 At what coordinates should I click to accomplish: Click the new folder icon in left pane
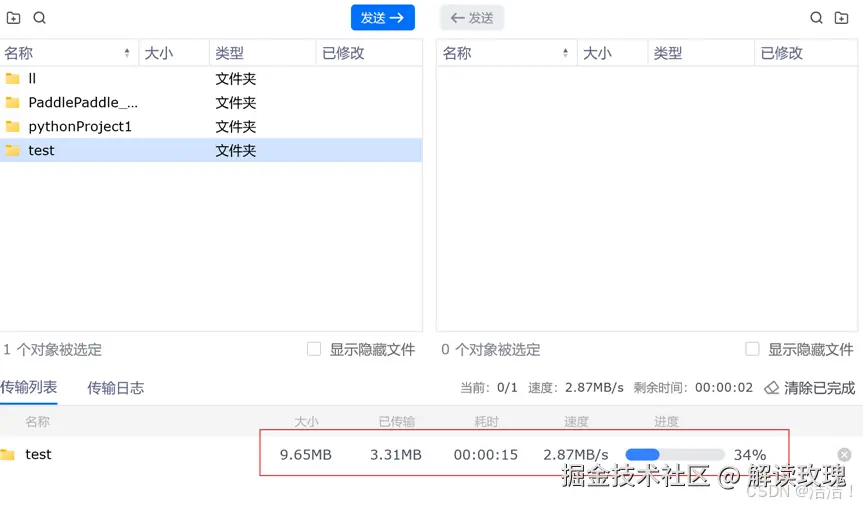13,18
